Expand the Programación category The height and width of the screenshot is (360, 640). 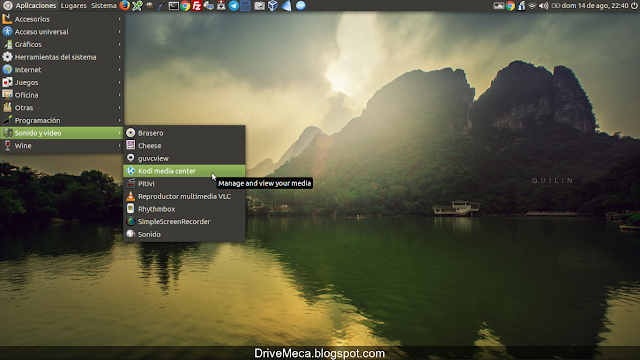coord(62,120)
